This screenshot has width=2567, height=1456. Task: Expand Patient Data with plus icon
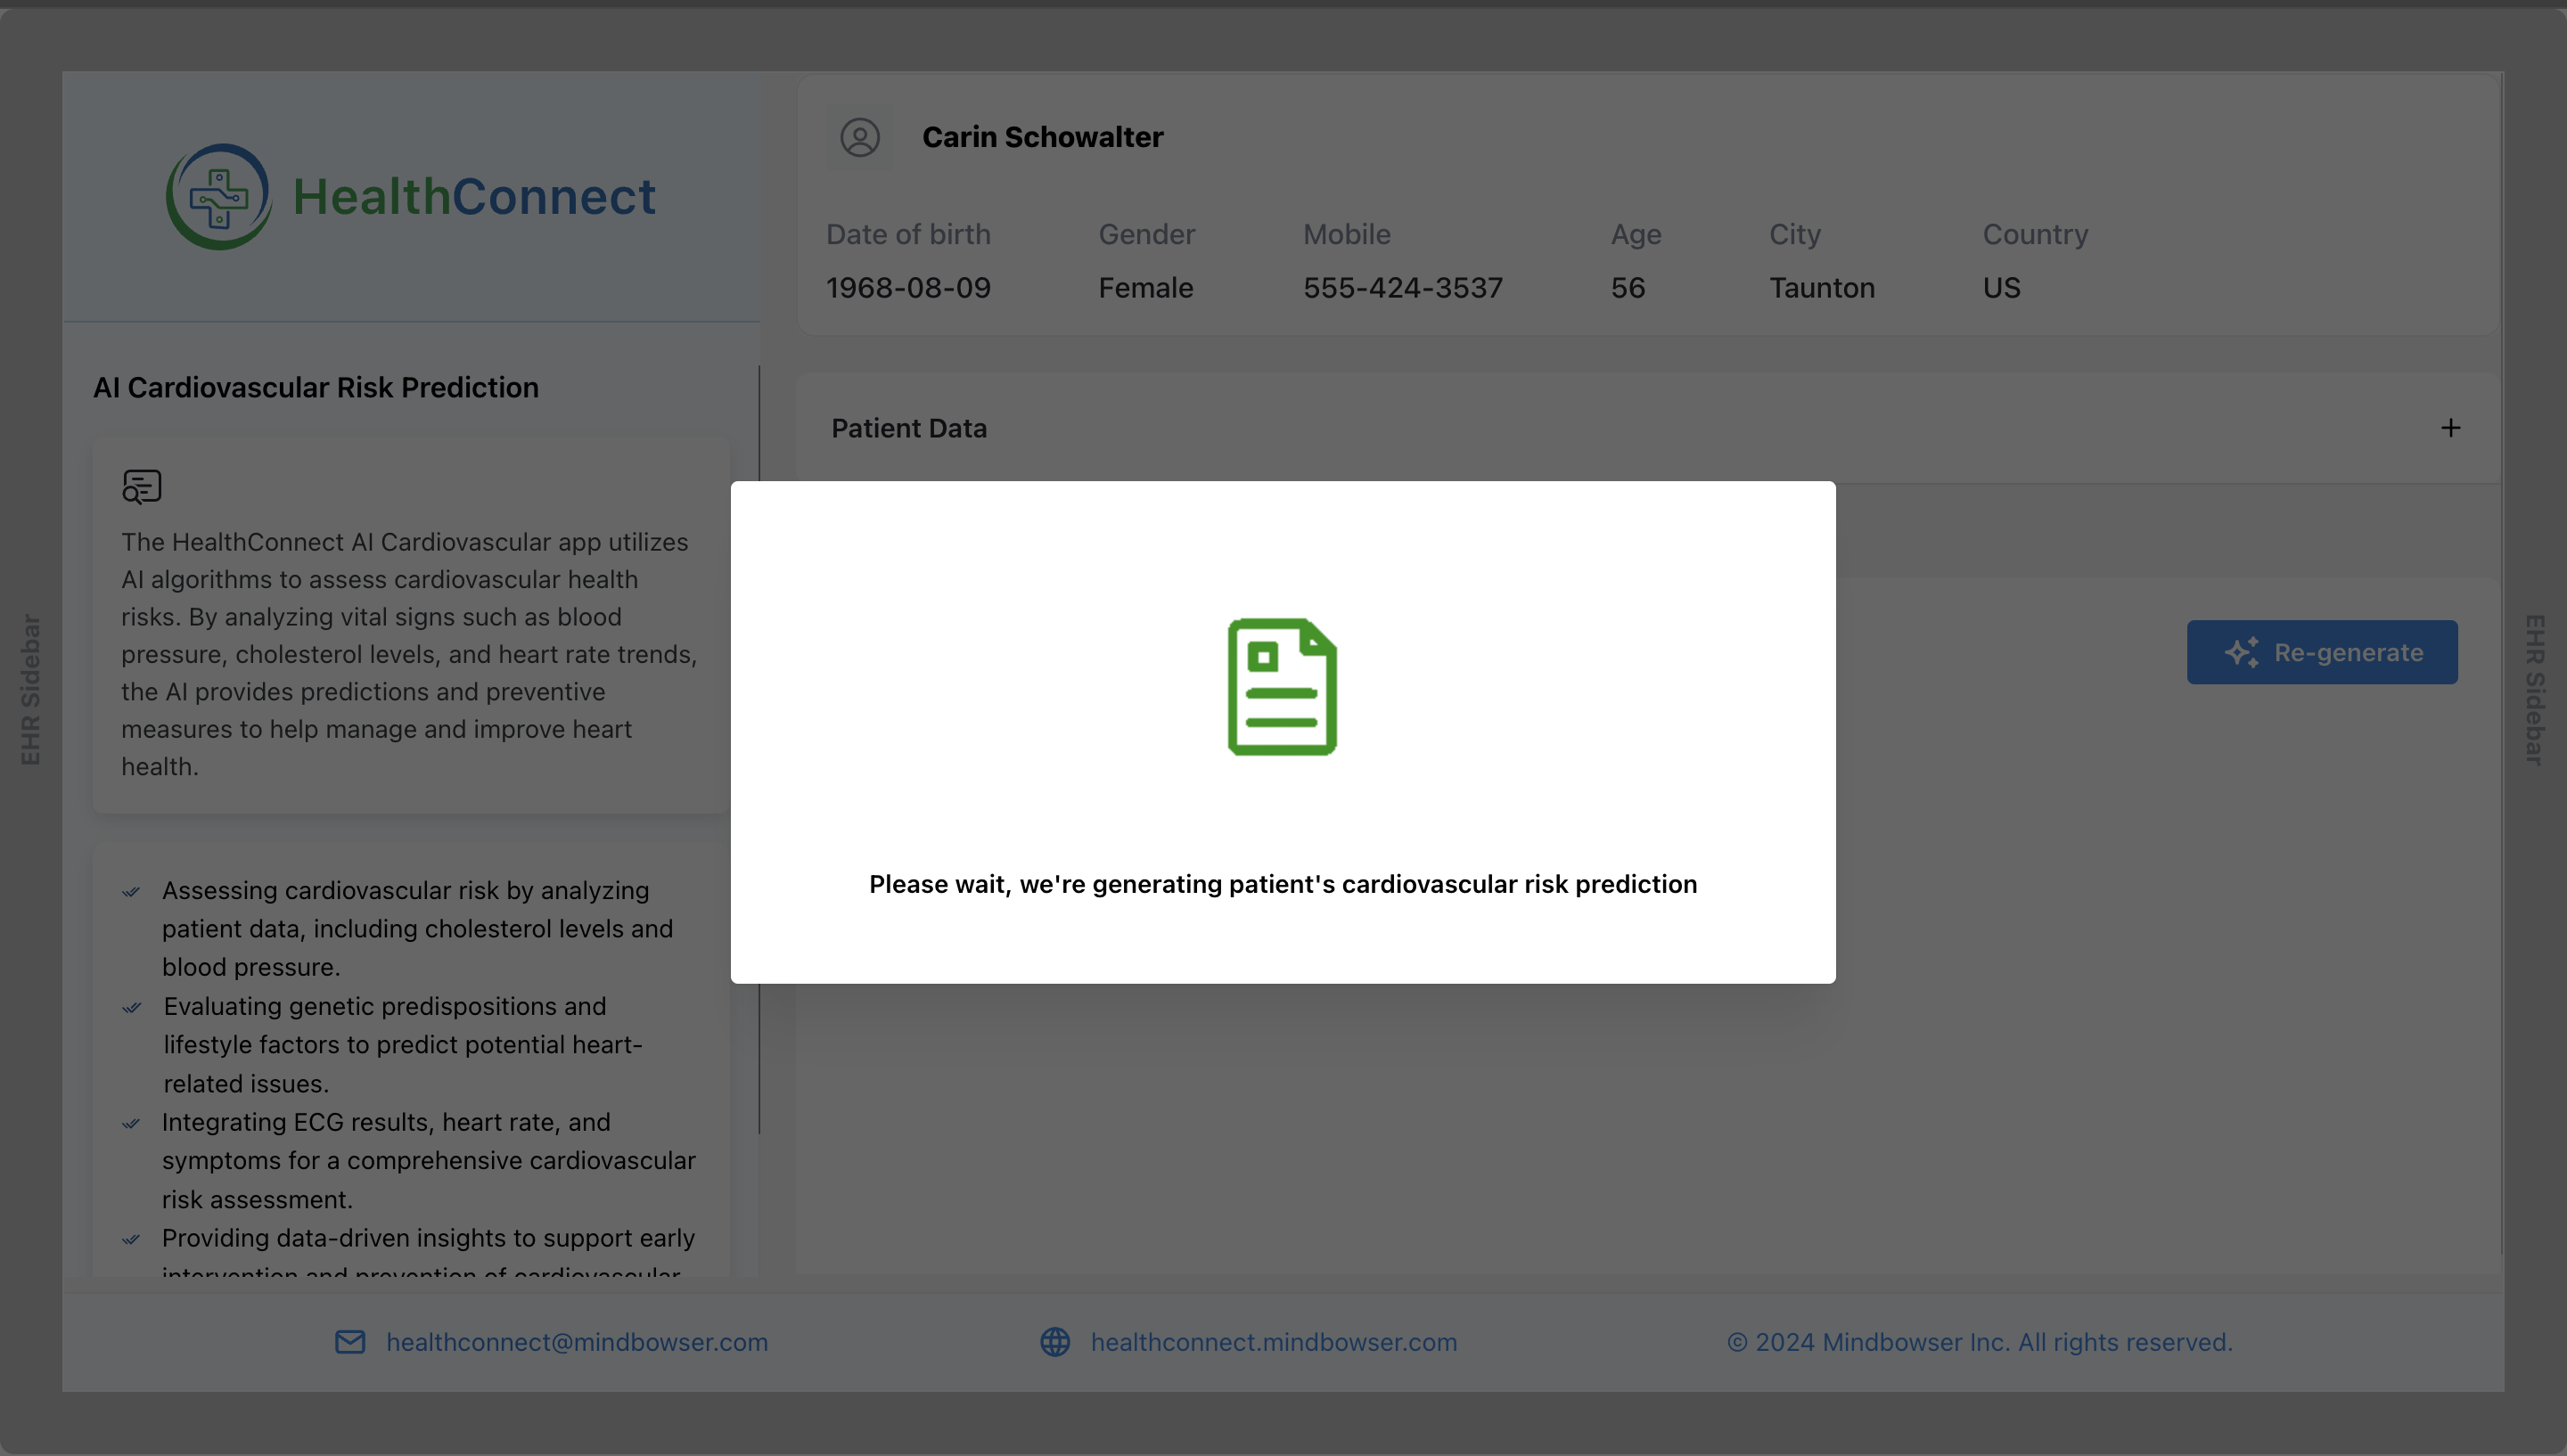pyautogui.click(x=2450, y=428)
